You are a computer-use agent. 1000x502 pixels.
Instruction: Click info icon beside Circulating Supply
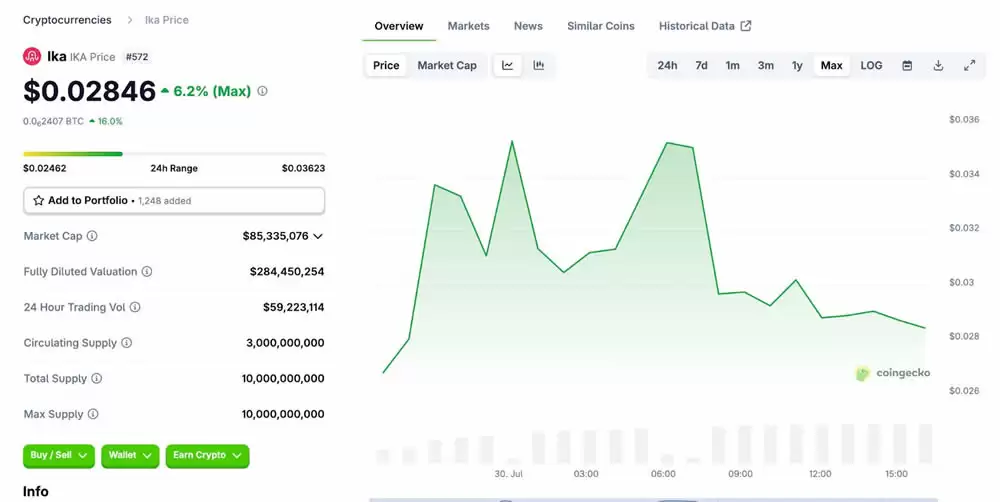click(126, 343)
